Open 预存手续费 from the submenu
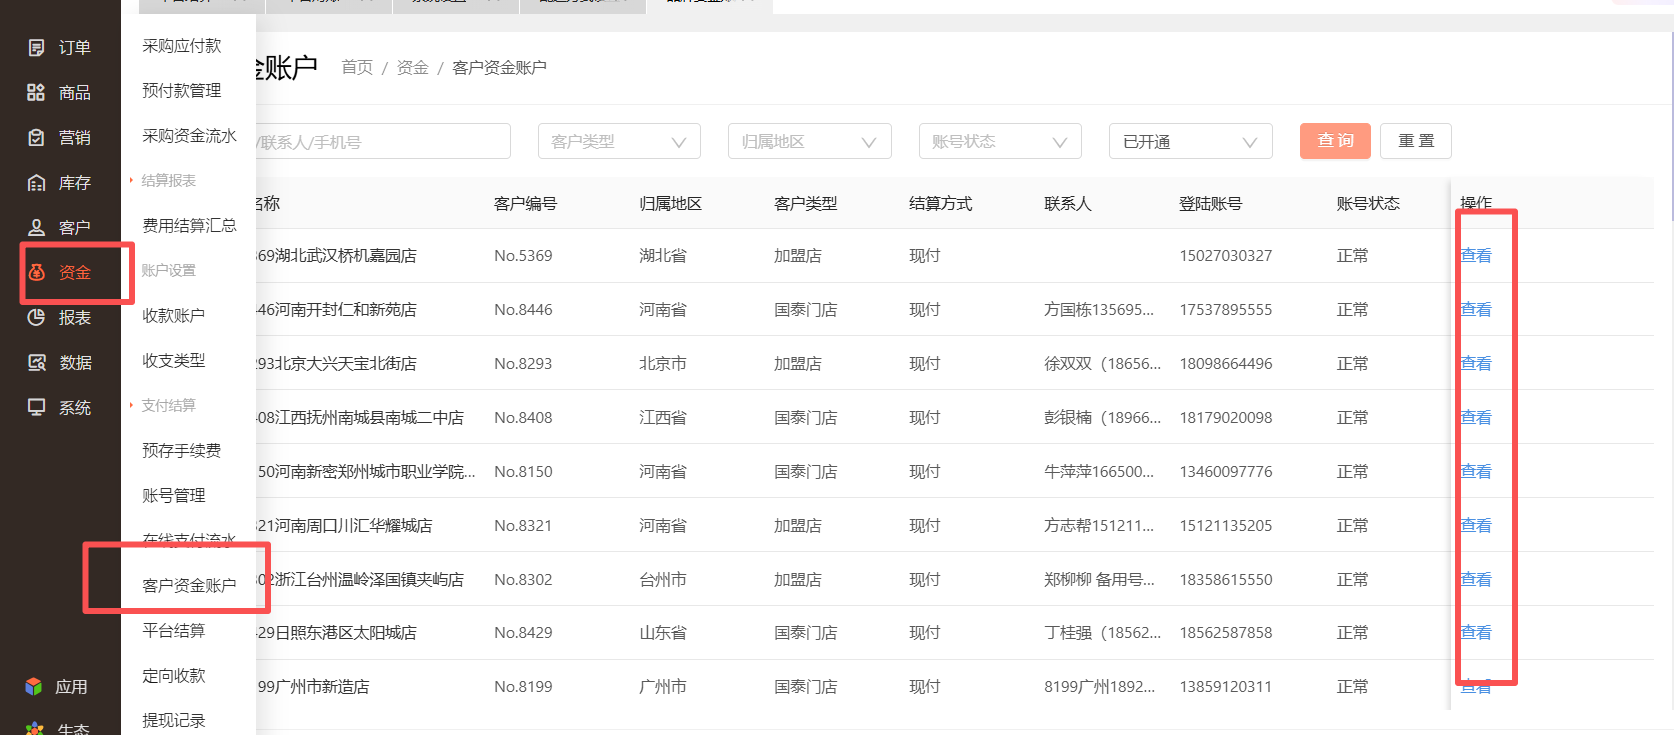The width and height of the screenshot is (1674, 735). (182, 450)
